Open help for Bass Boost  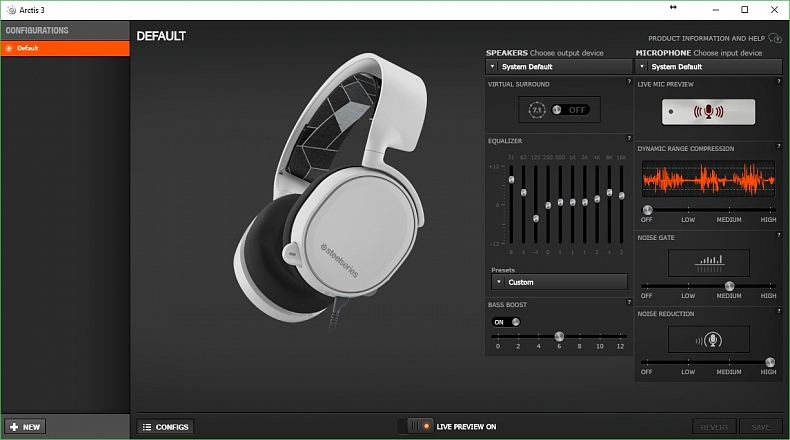[629, 302]
